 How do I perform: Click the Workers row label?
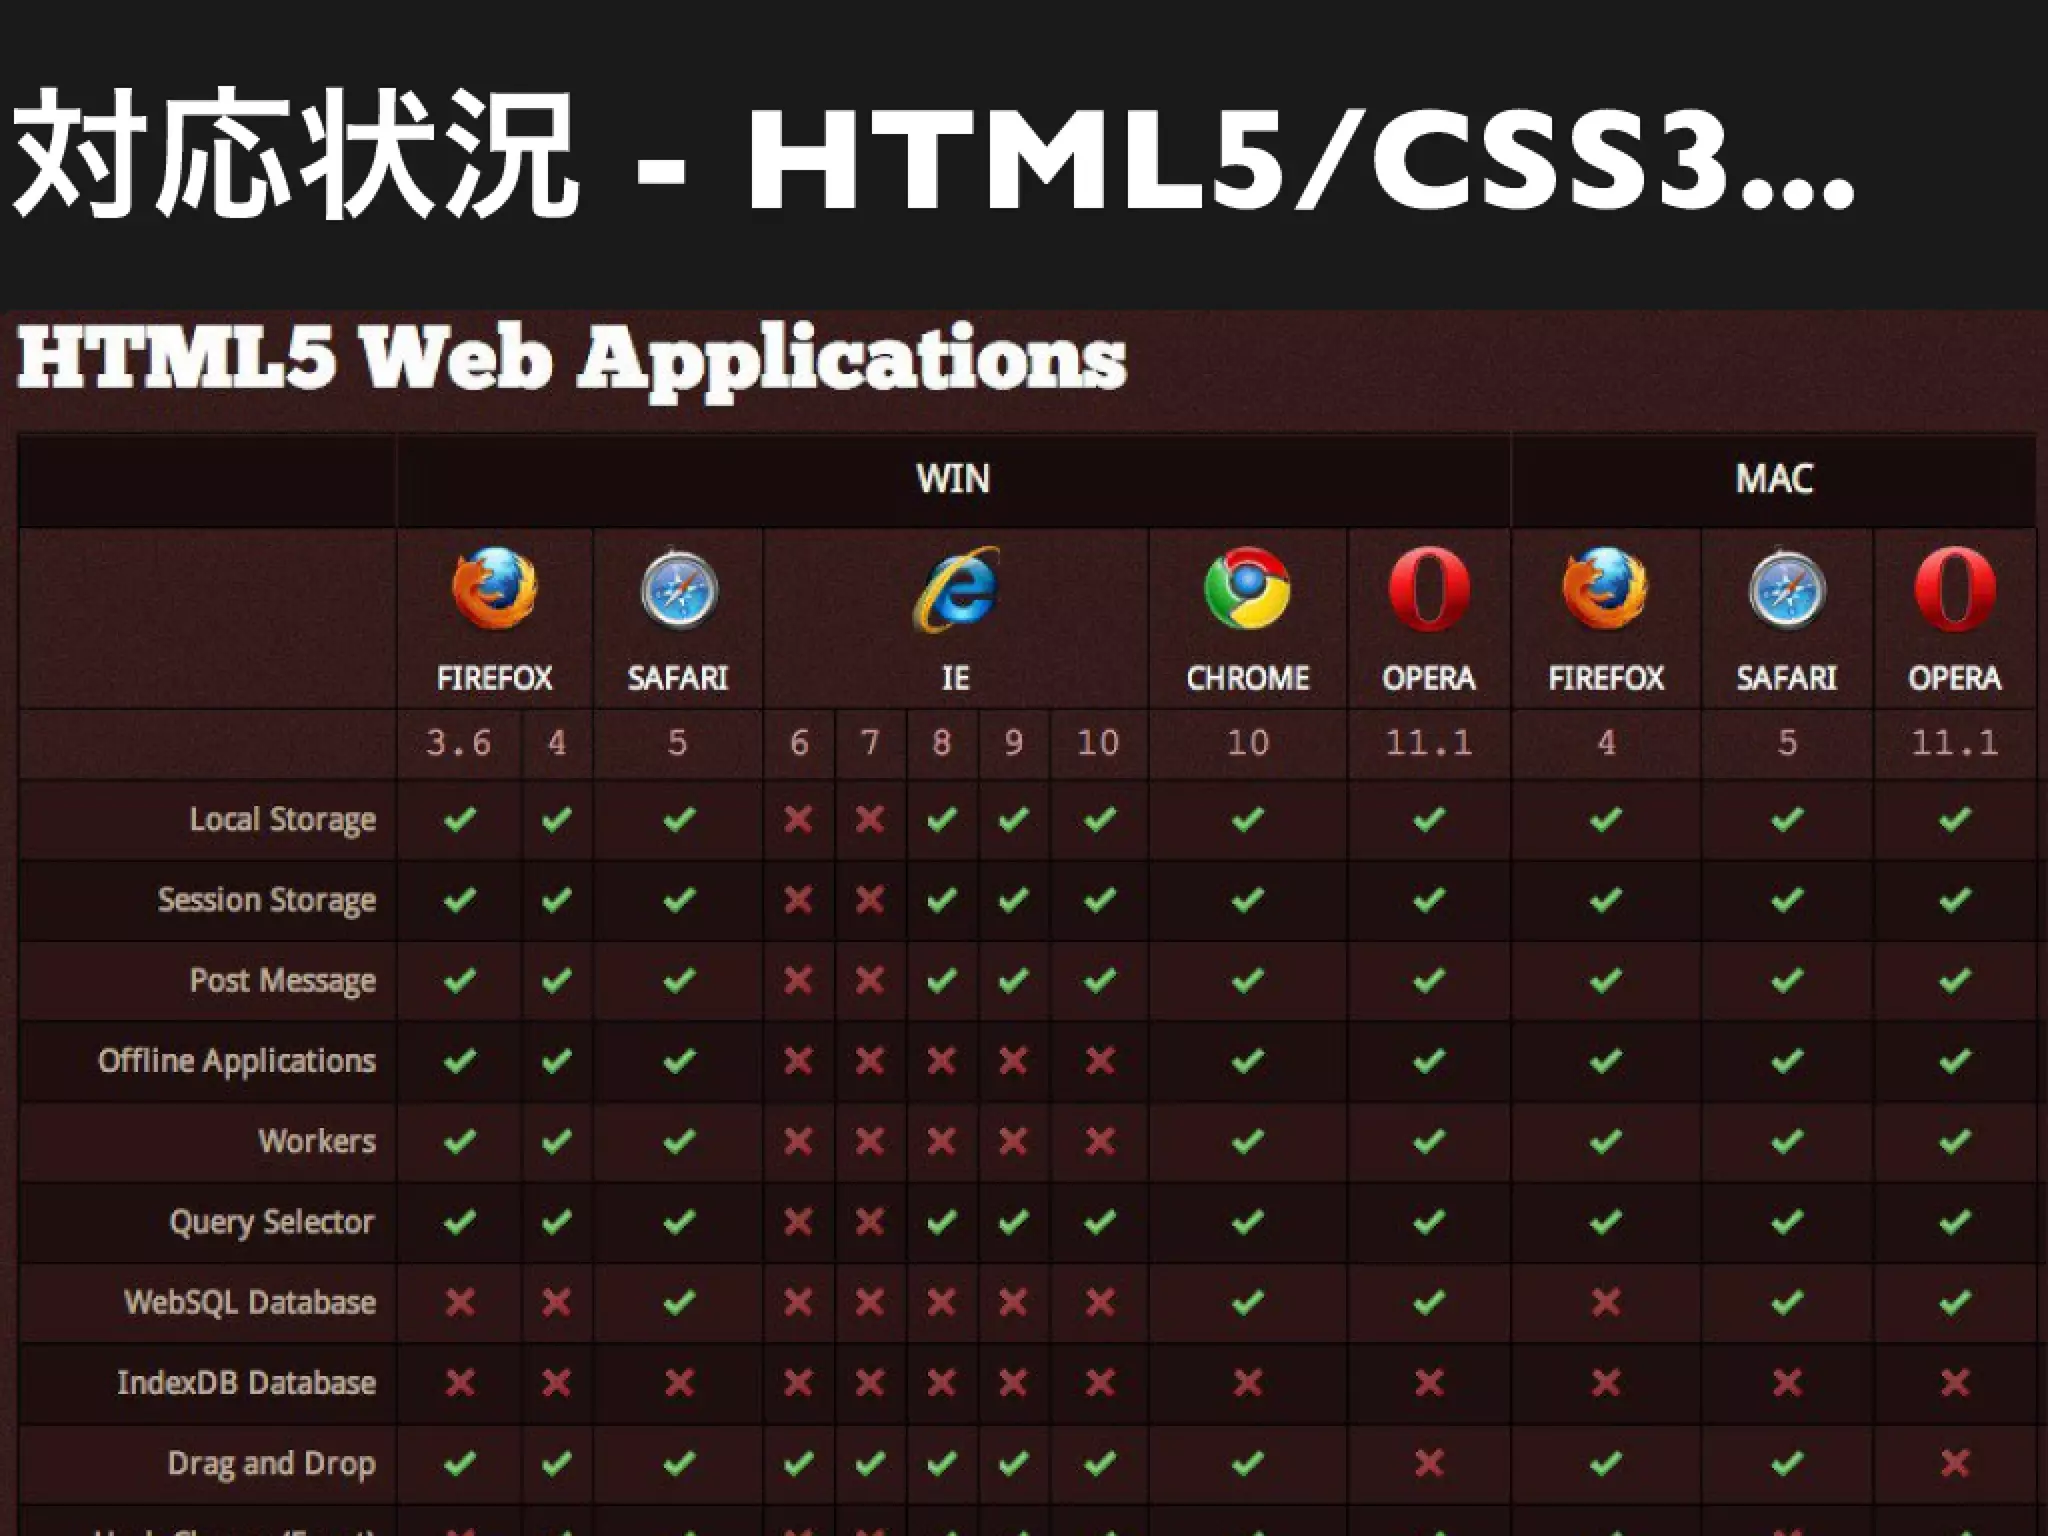pyautogui.click(x=318, y=1141)
